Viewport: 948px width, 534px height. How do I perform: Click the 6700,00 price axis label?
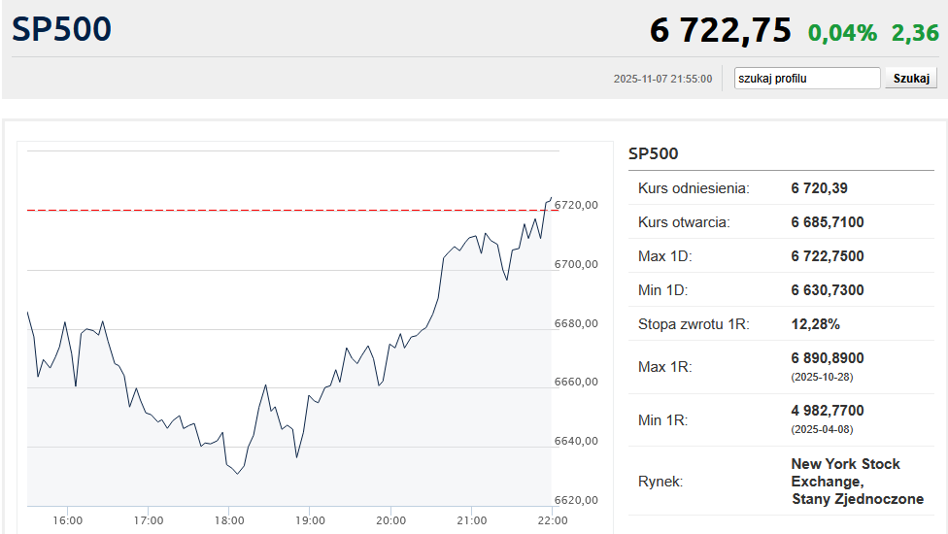coord(577,264)
